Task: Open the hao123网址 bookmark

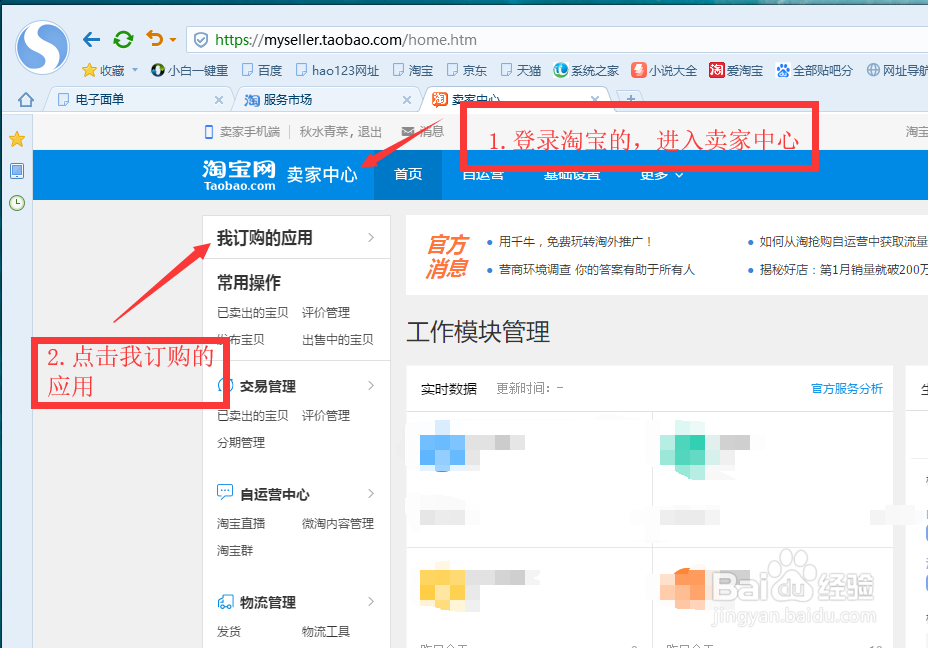Action: (337, 70)
